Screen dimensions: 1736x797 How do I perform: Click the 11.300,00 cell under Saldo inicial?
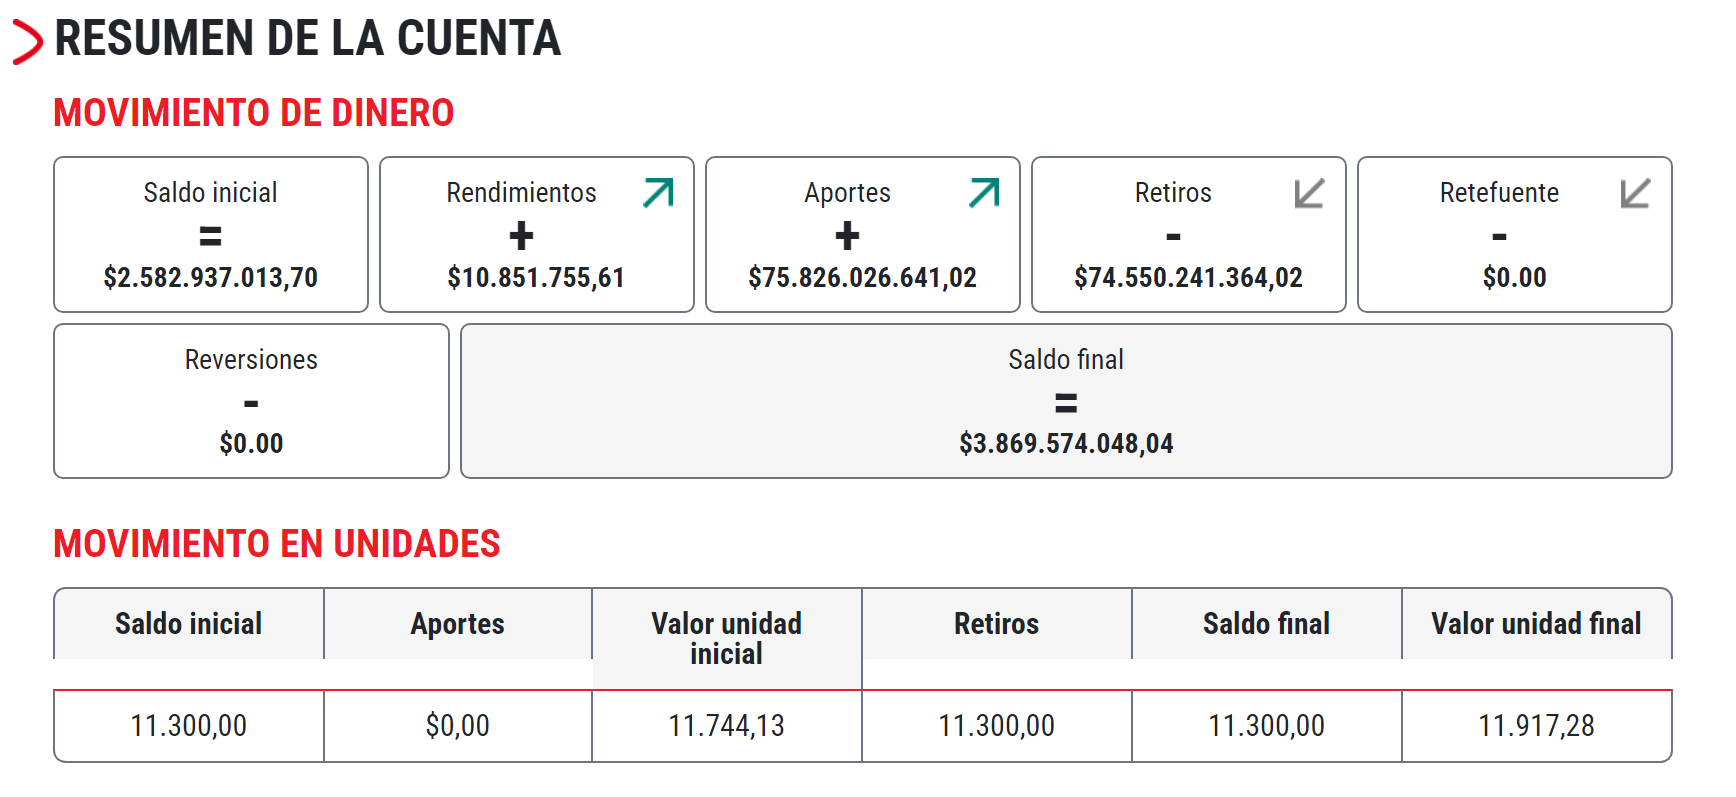click(188, 725)
